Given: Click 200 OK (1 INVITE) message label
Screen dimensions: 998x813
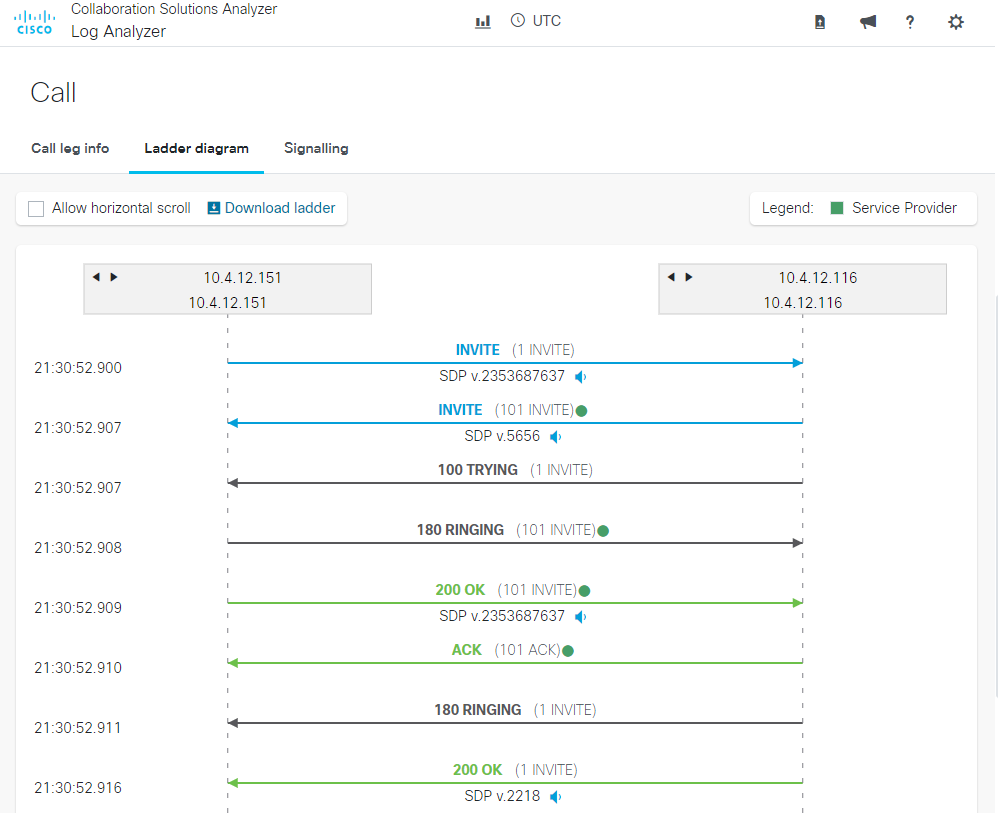Looking at the screenshot, I should [515, 770].
